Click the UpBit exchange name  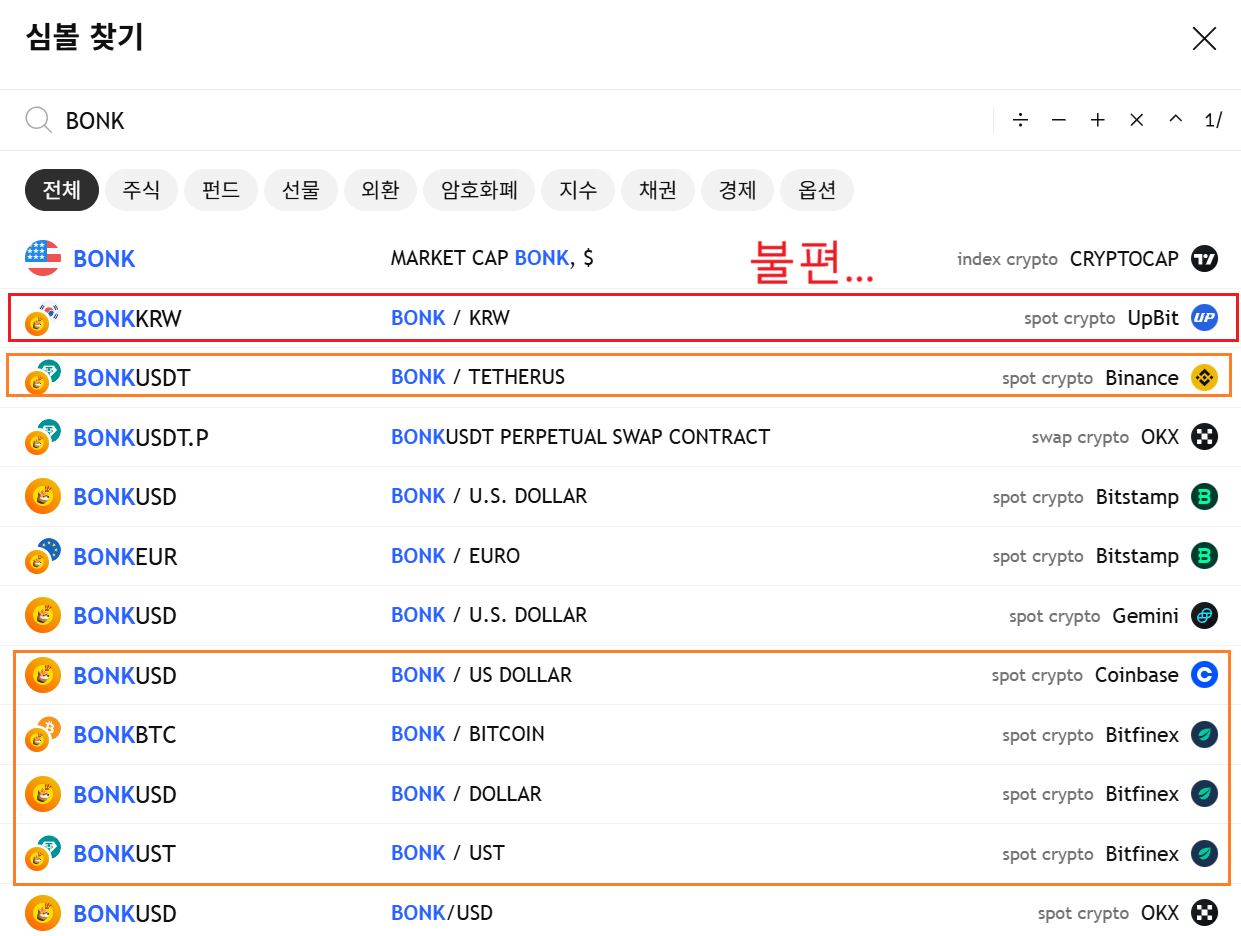[x=1153, y=318]
